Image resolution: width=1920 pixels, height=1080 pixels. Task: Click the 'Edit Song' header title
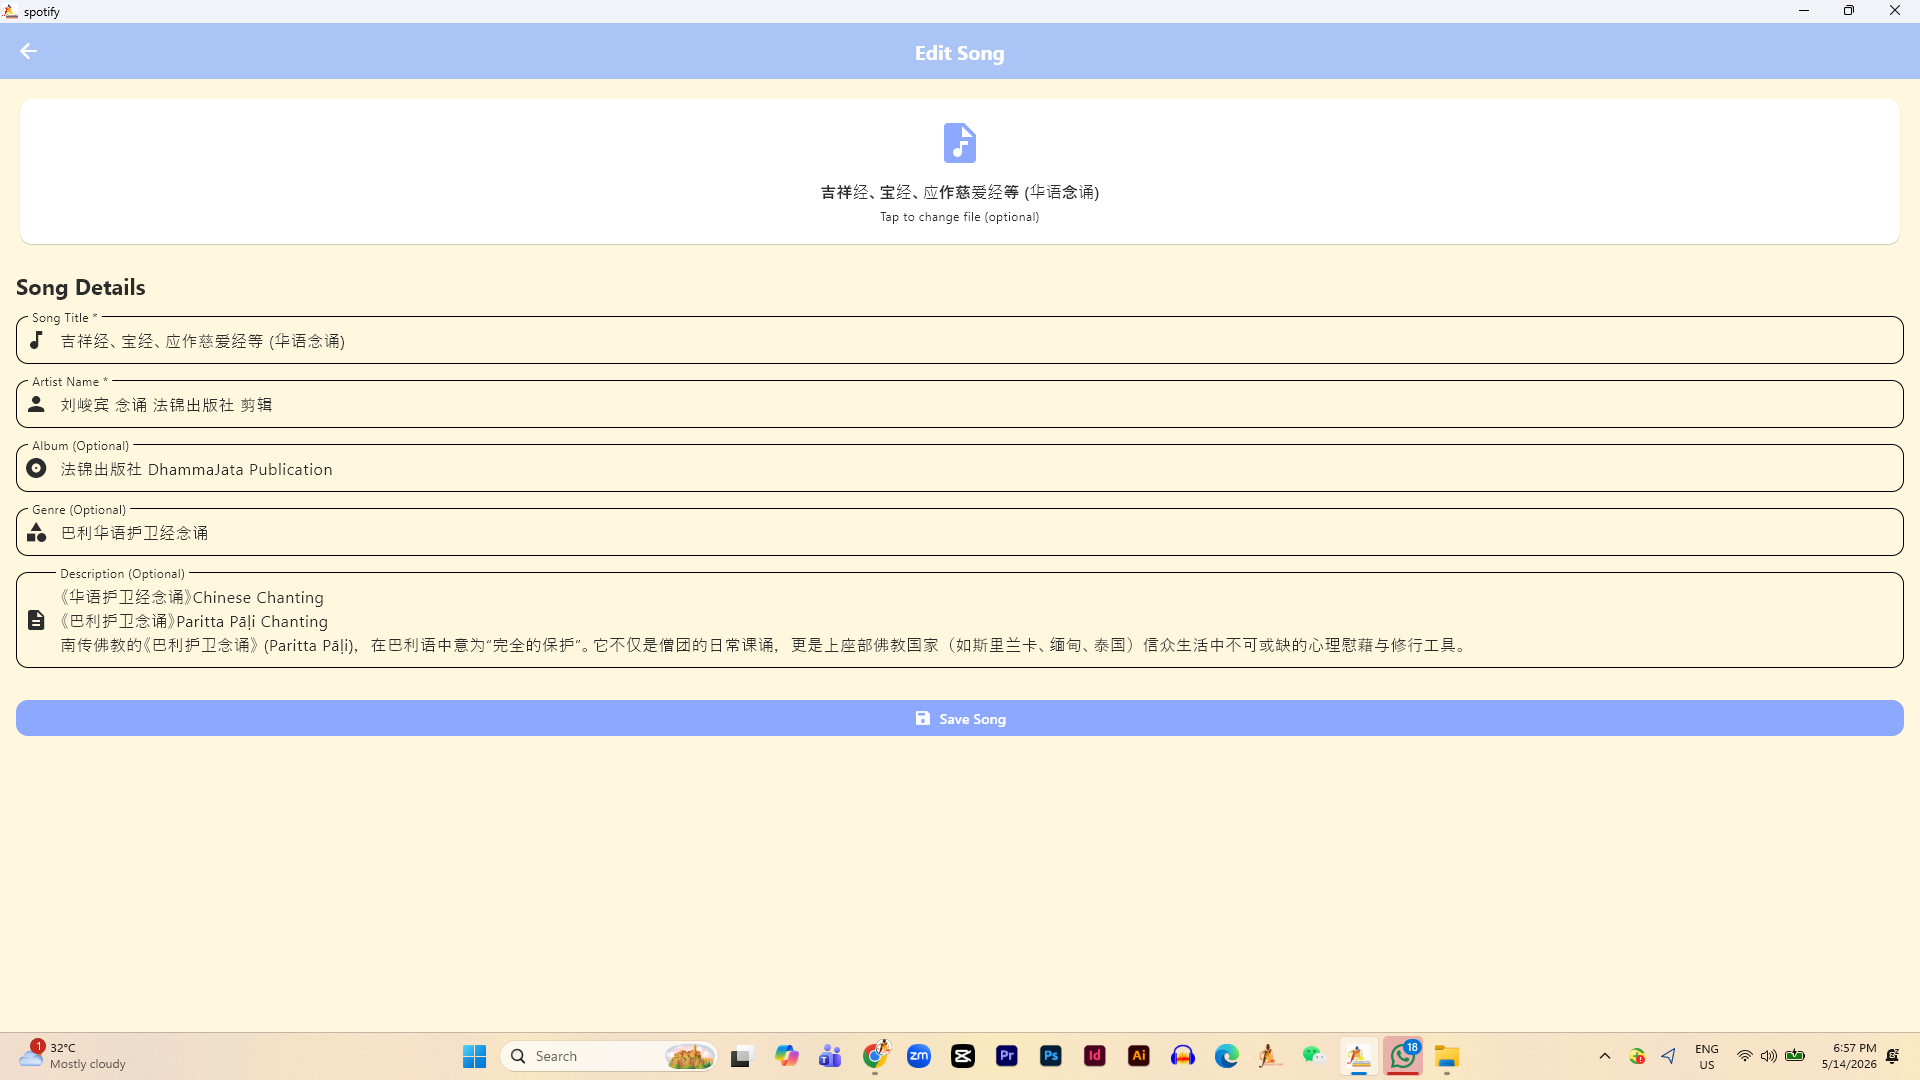coord(959,53)
